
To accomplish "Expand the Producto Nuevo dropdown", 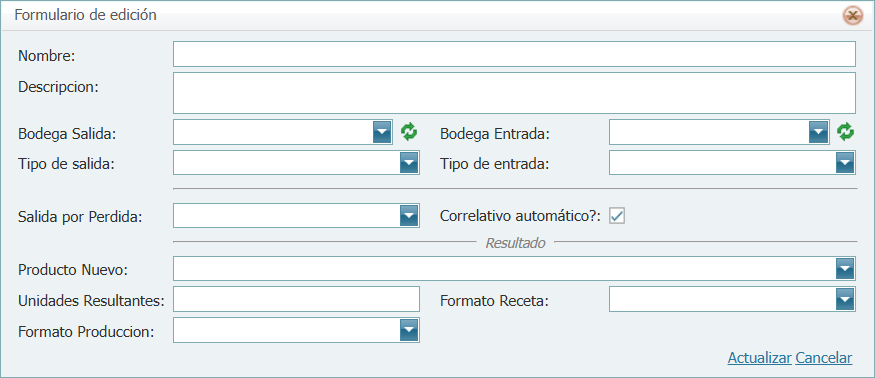I will coord(845,269).
